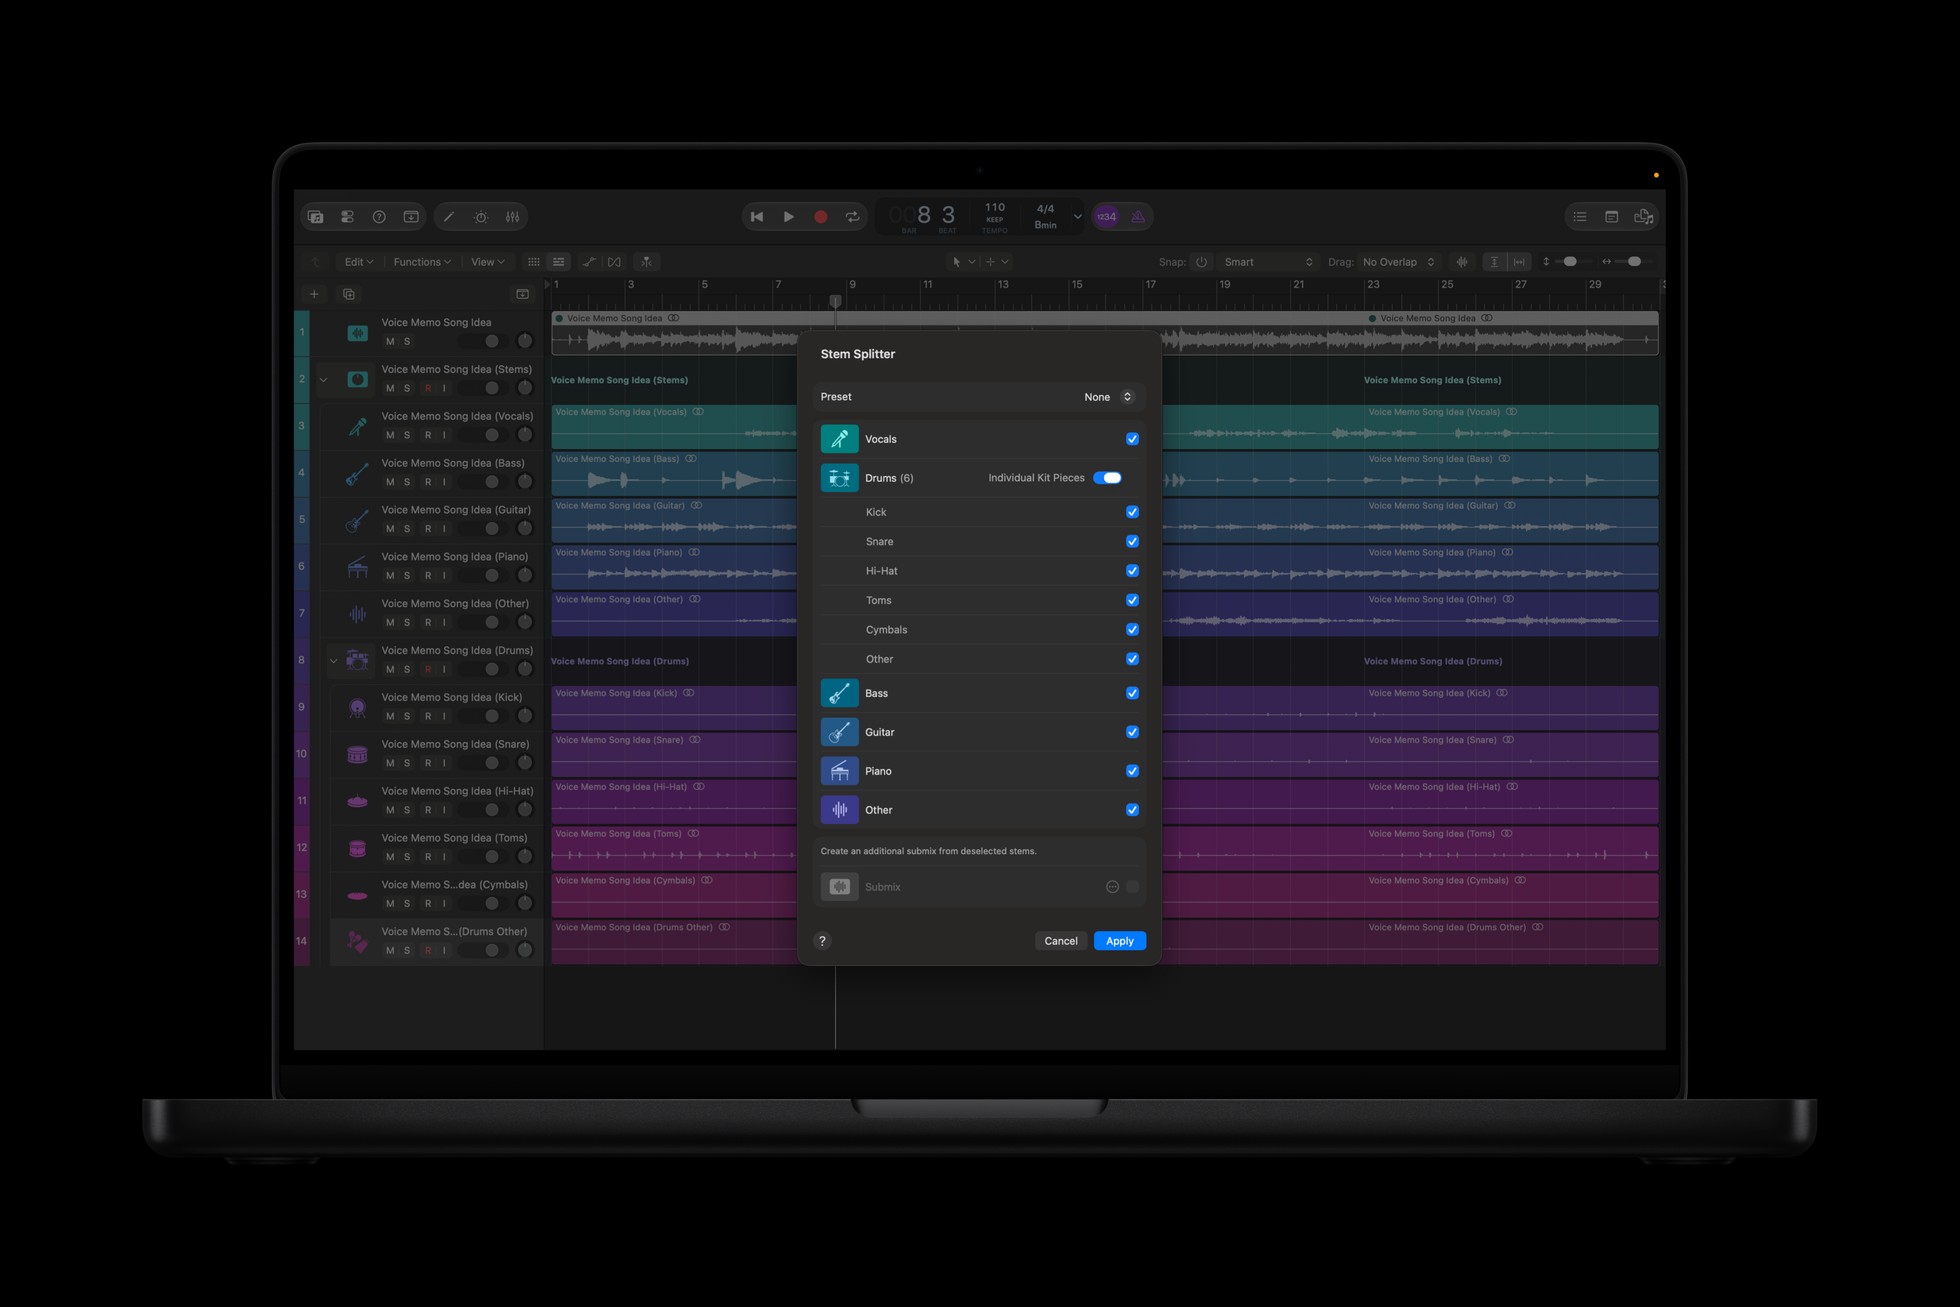
Task: Start recording with the red Record button
Action: pos(821,217)
